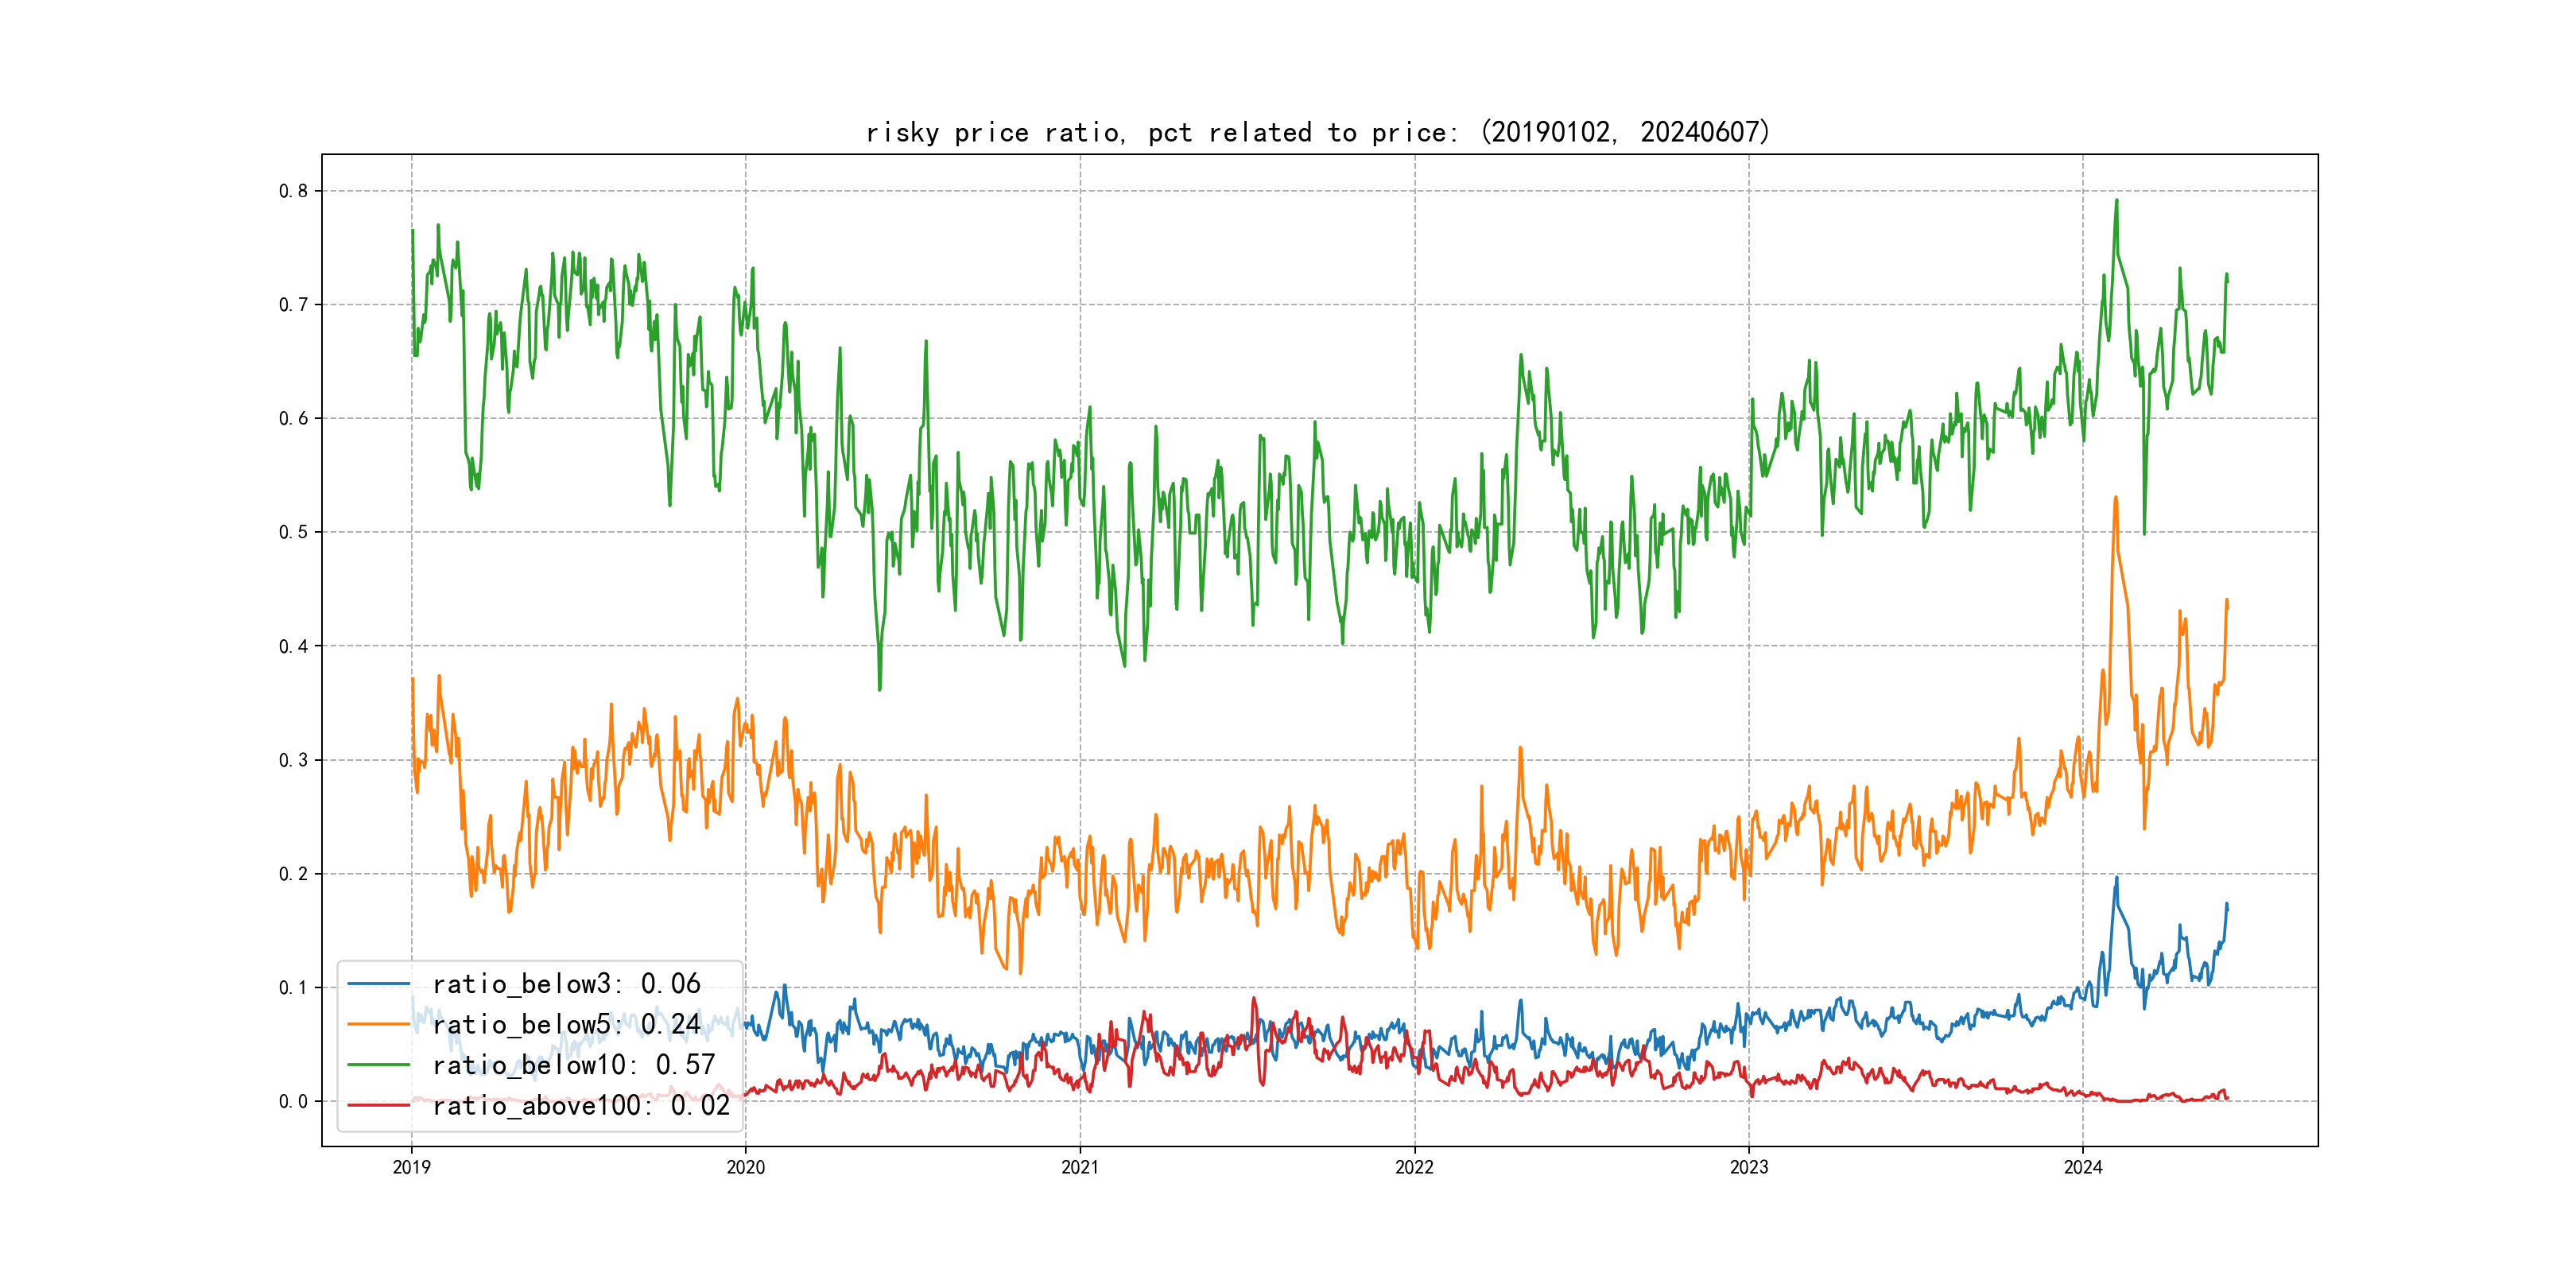
Task: Select the 'ratio_above100: 0.02' legend label
Action: coord(581,1105)
